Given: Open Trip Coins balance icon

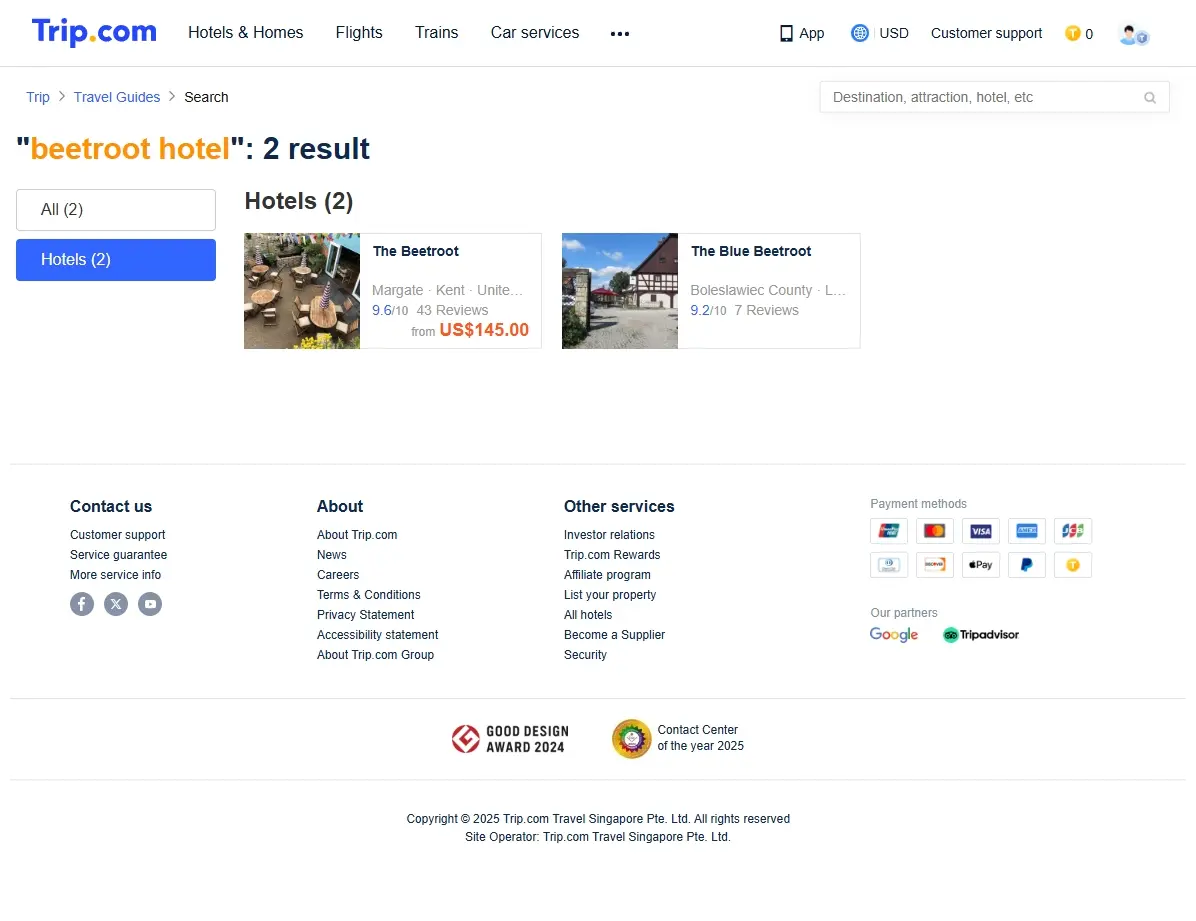Looking at the screenshot, I should (1072, 34).
